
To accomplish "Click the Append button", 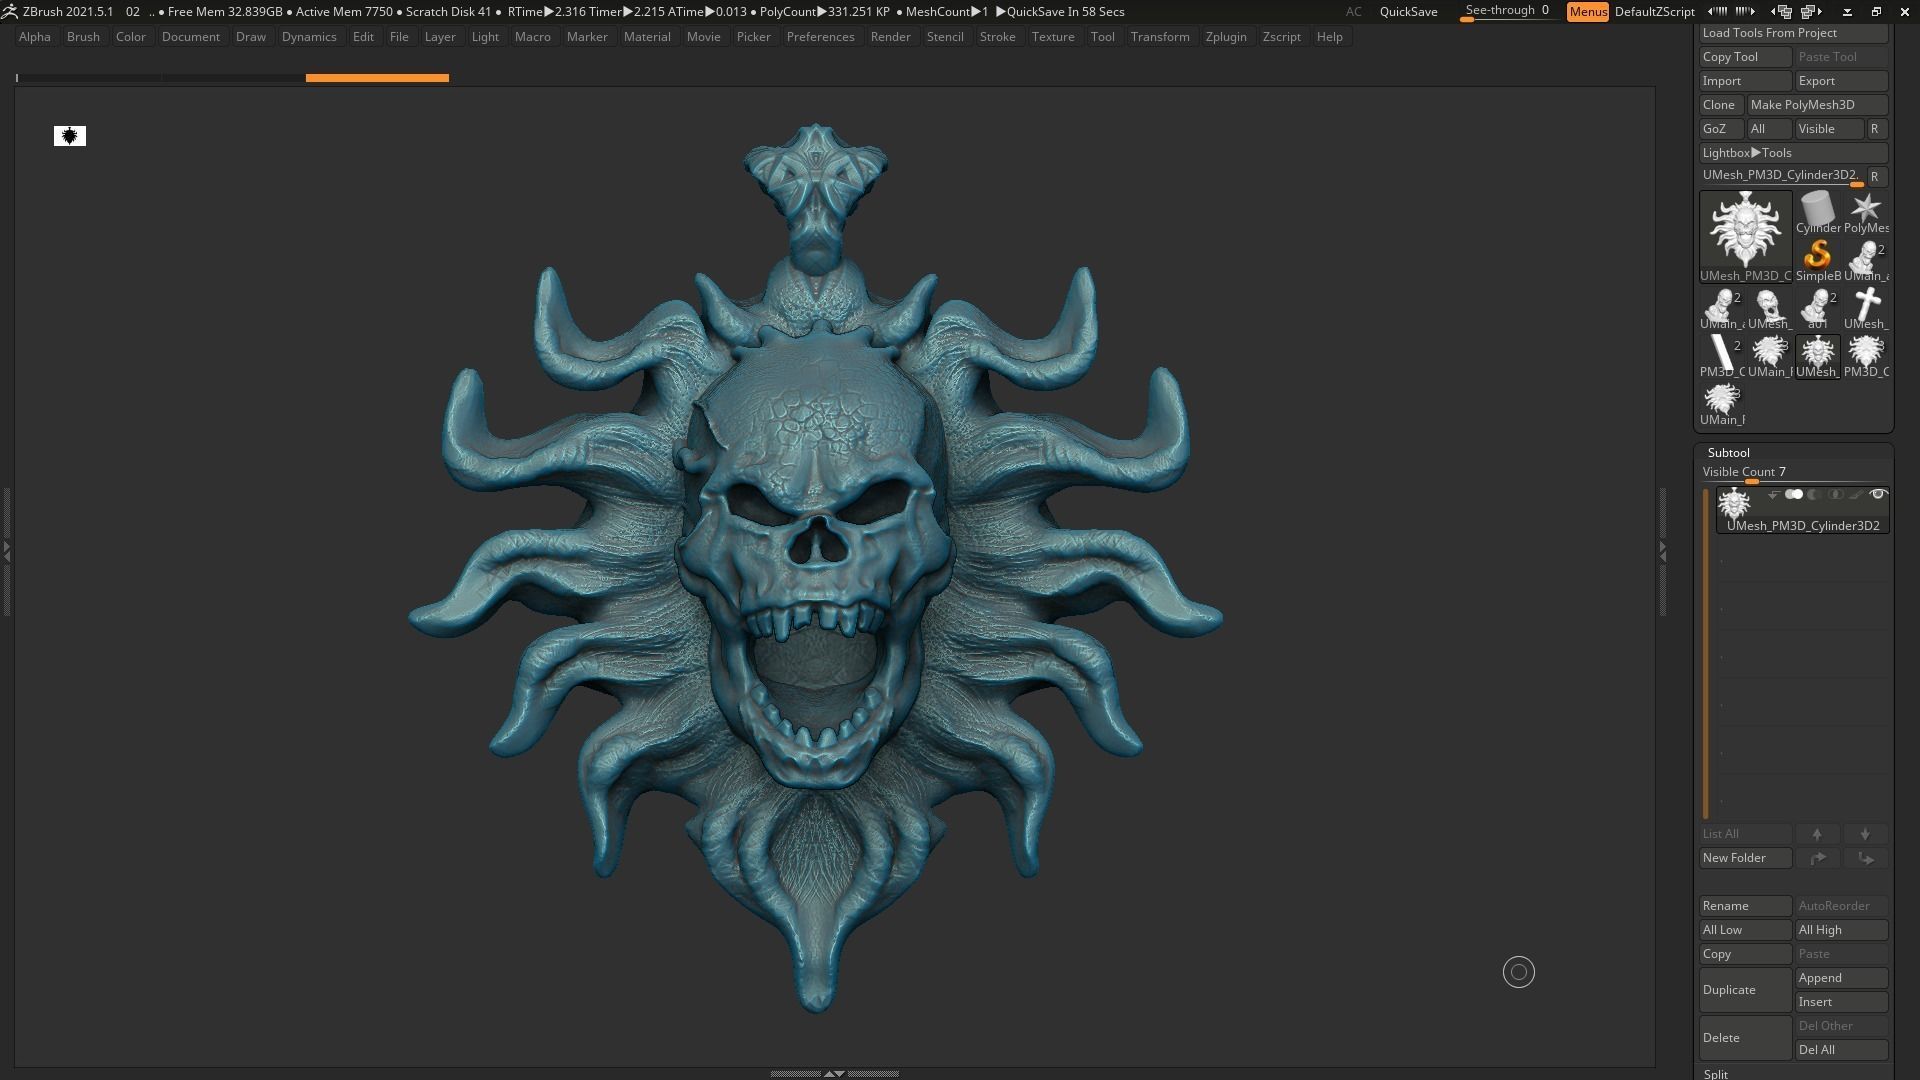I will pos(1842,978).
